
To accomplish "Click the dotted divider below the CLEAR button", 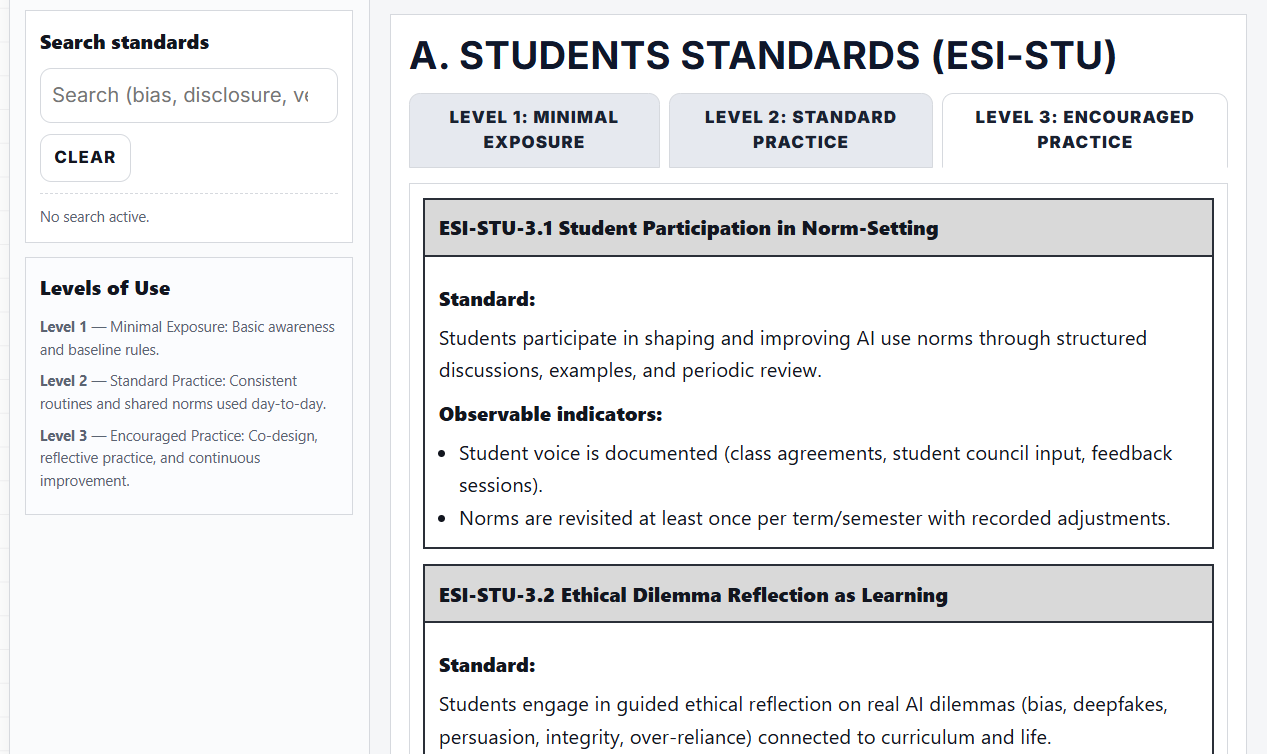I will point(188,191).
